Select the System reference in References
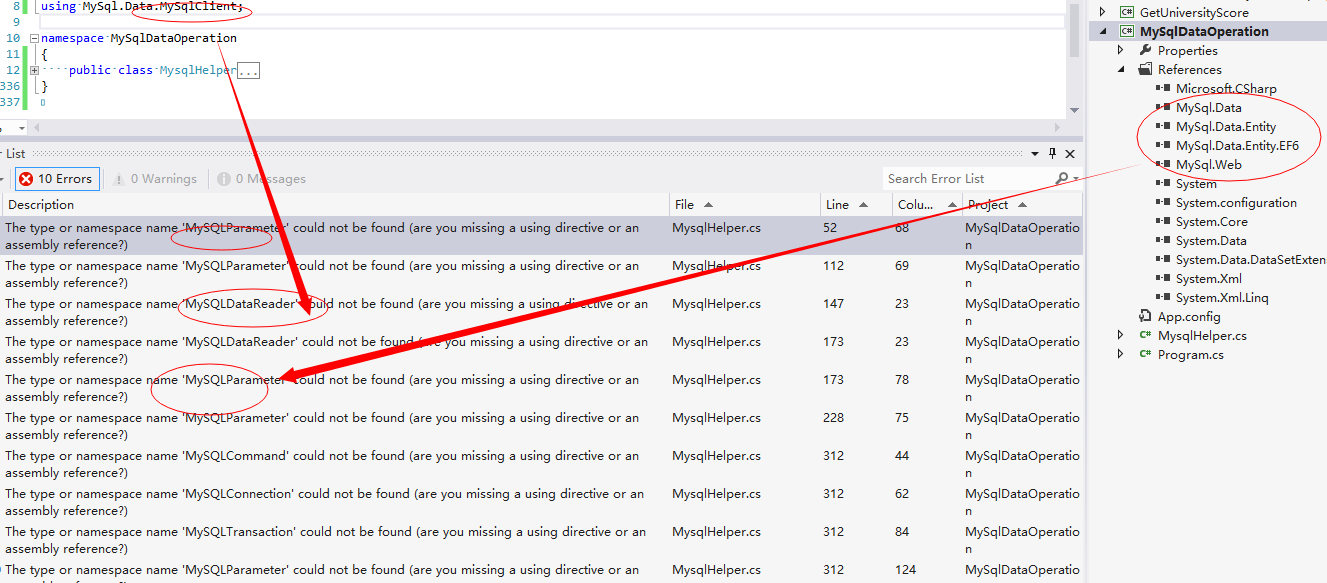1327x583 pixels. [1196, 183]
